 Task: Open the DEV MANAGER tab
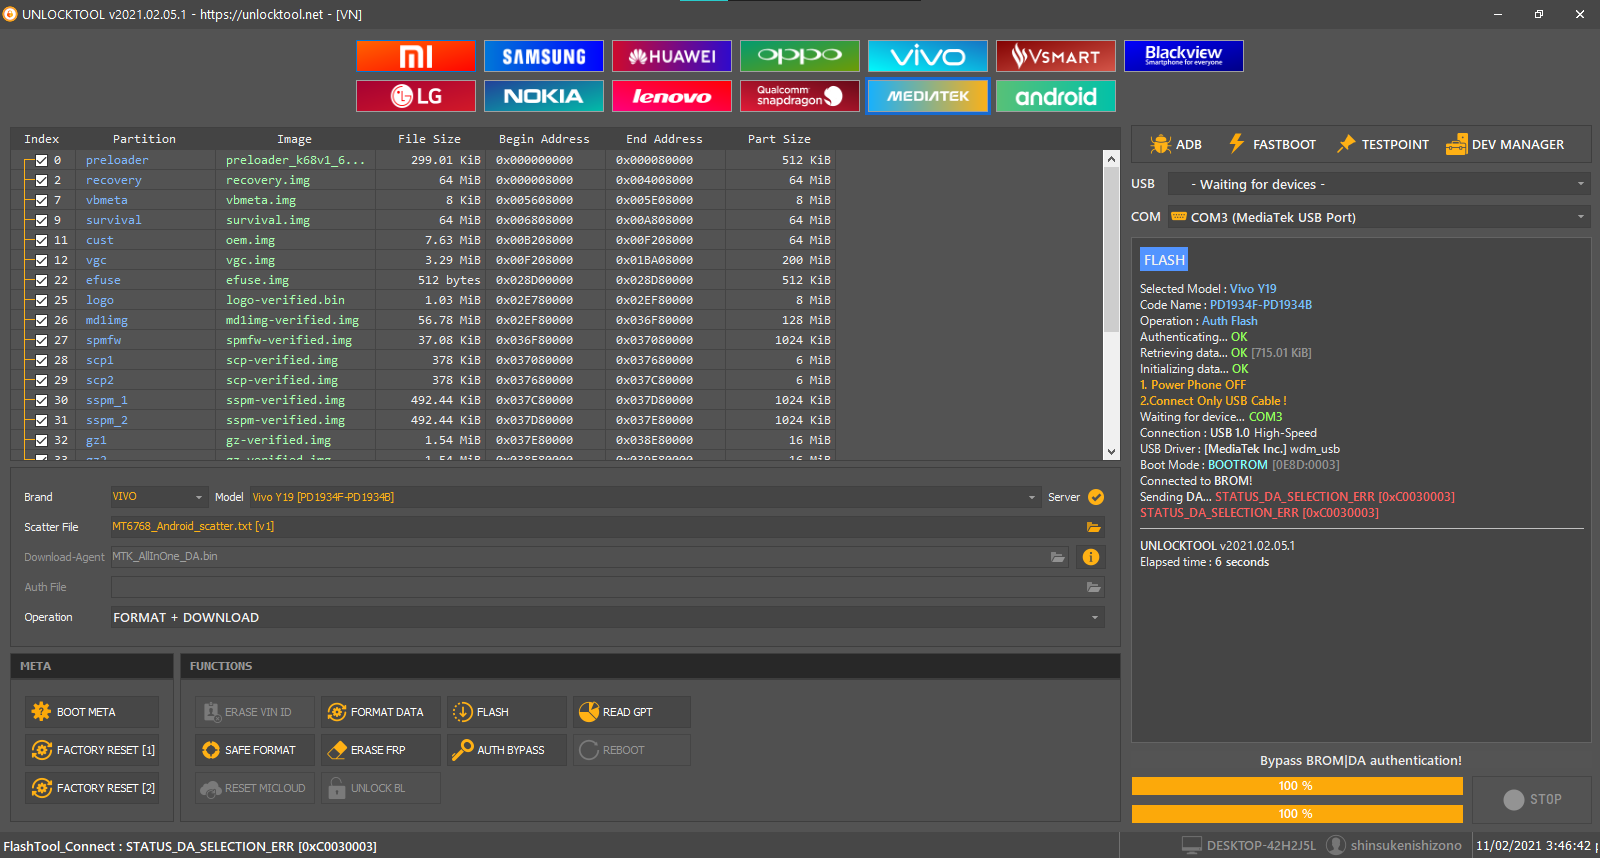(1505, 144)
